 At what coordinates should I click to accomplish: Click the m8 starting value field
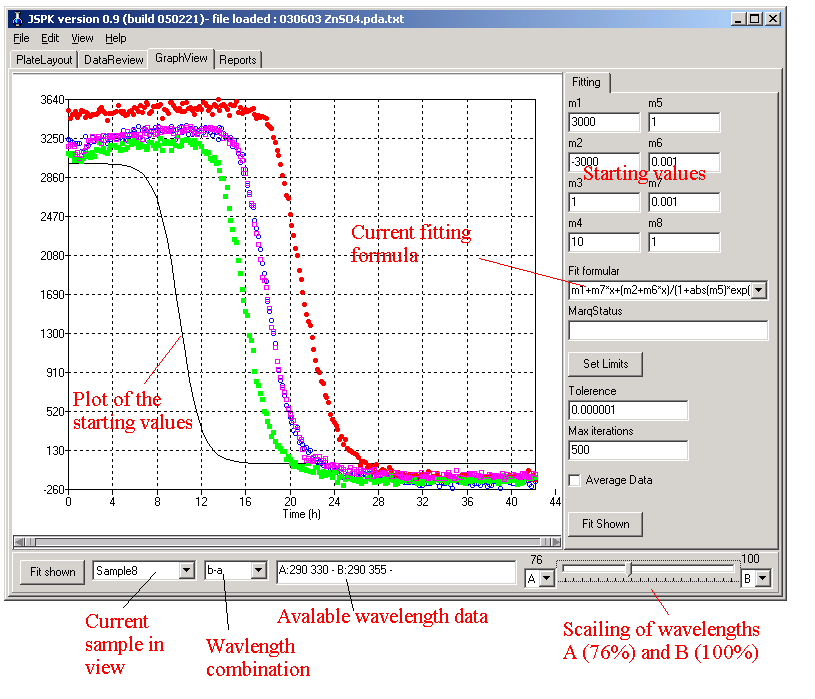pyautogui.click(x=684, y=242)
